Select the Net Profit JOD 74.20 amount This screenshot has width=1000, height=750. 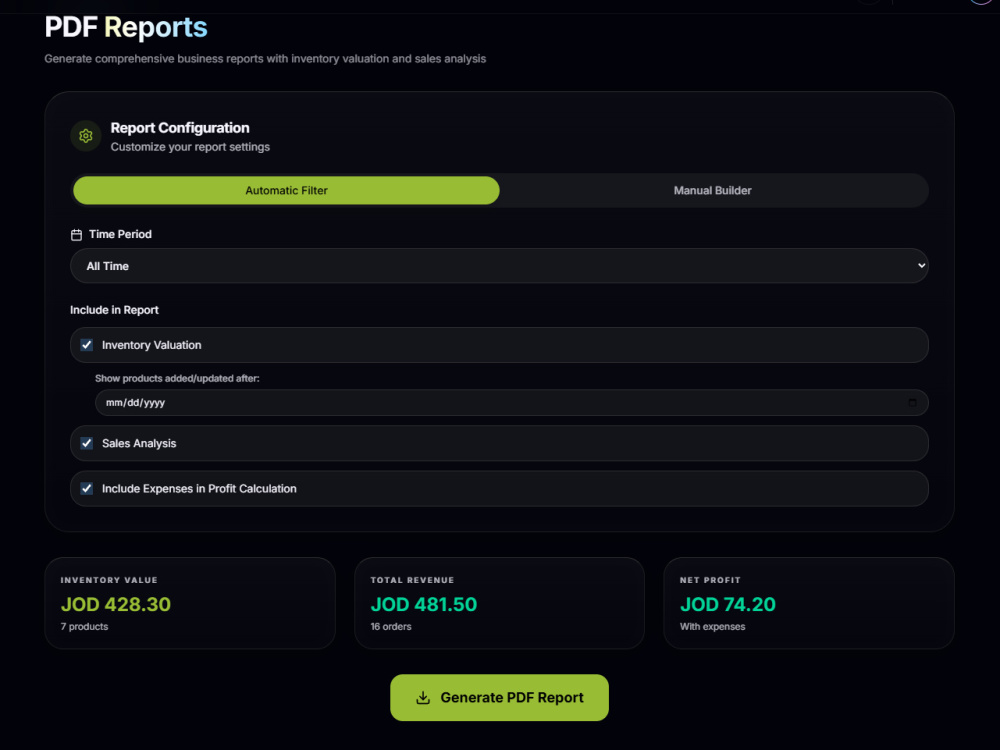point(728,604)
